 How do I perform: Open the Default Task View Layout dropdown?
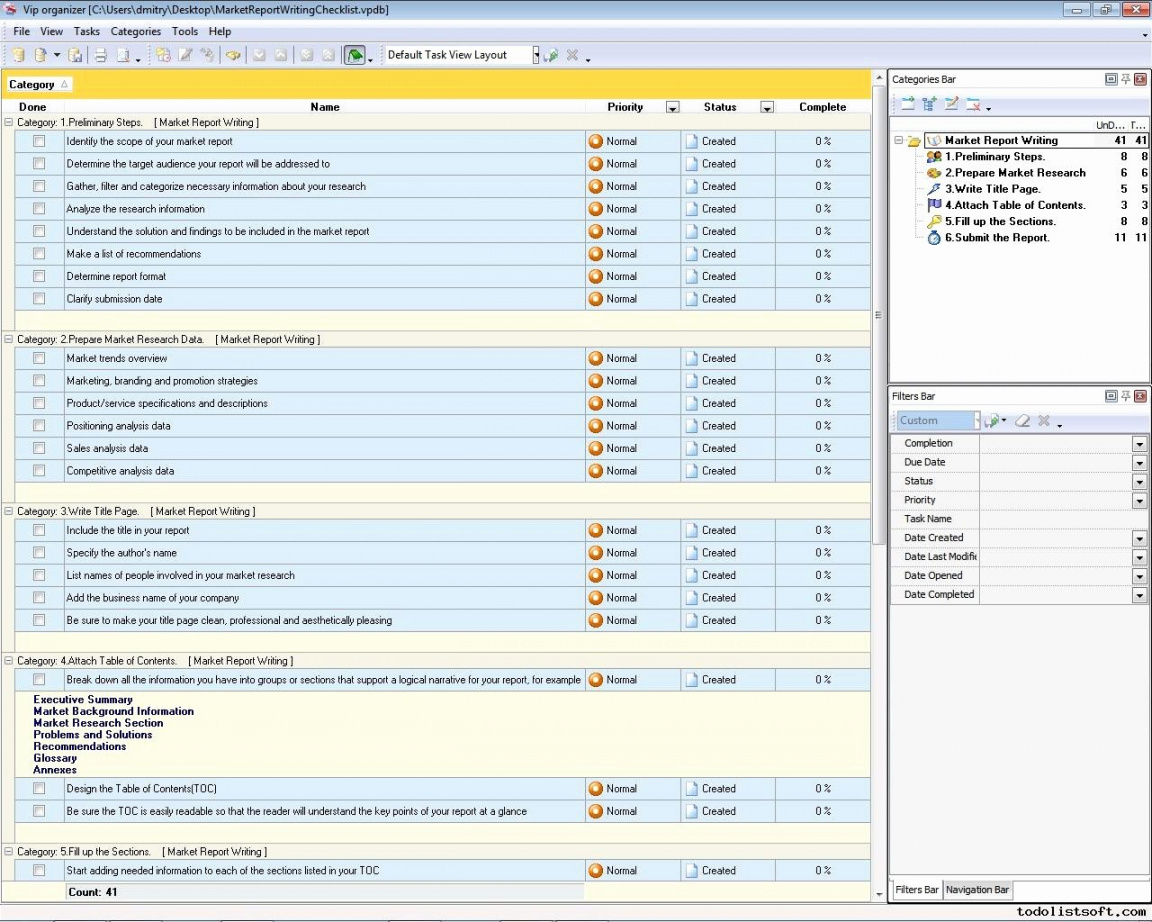[x=535, y=56]
